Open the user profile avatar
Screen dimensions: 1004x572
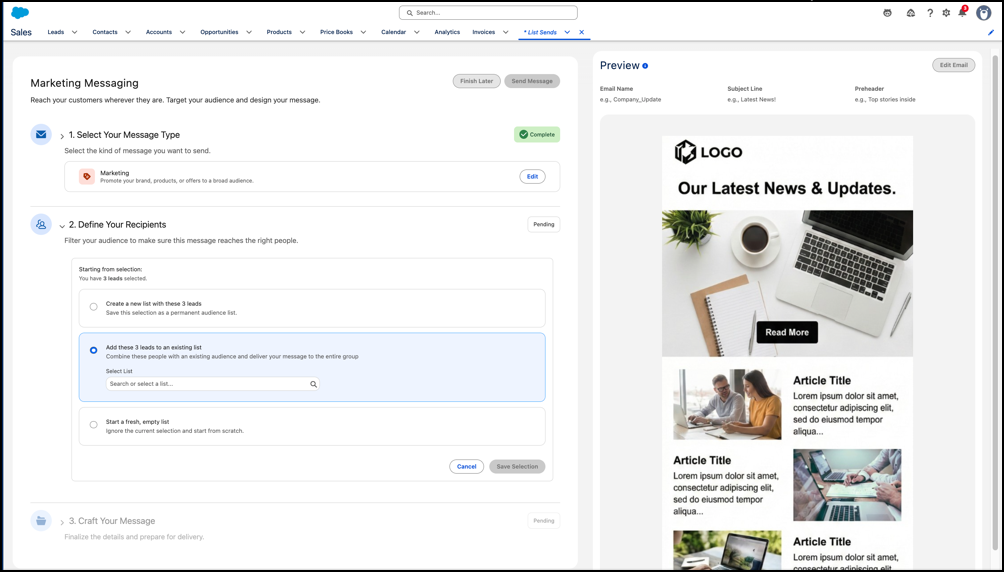click(984, 13)
